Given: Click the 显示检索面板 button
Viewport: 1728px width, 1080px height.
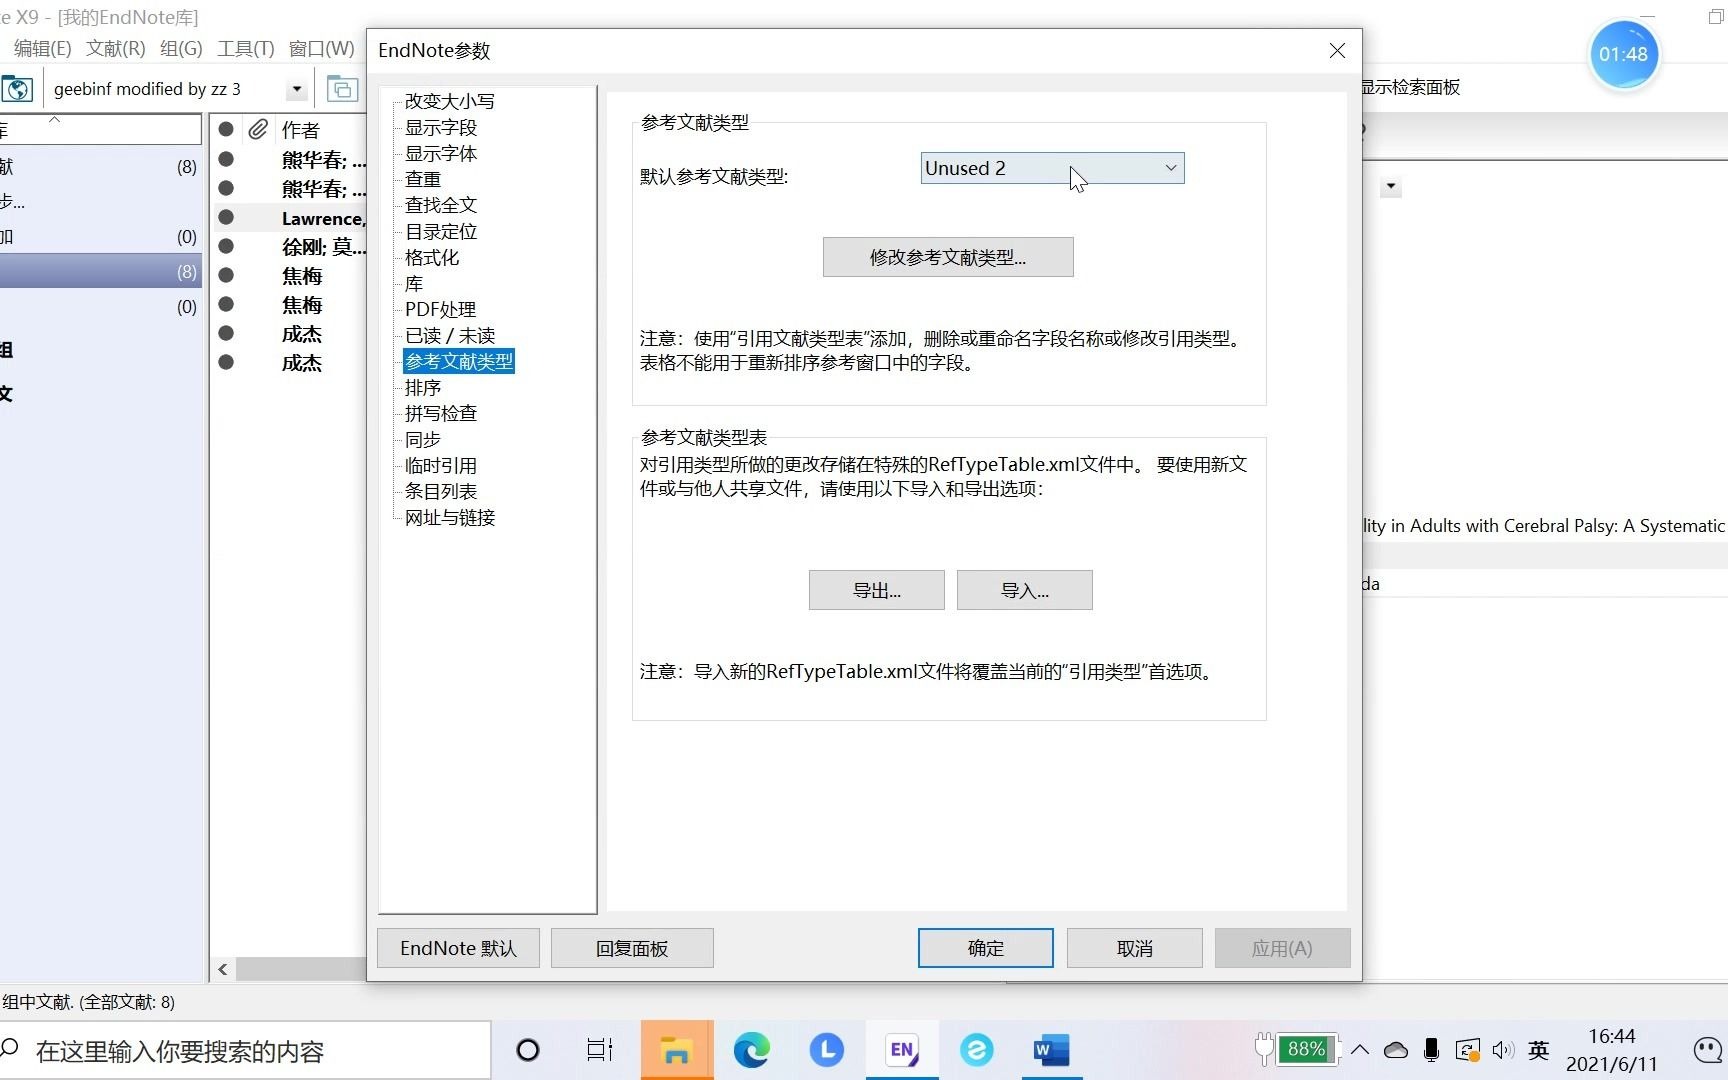Looking at the screenshot, I should [1410, 87].
